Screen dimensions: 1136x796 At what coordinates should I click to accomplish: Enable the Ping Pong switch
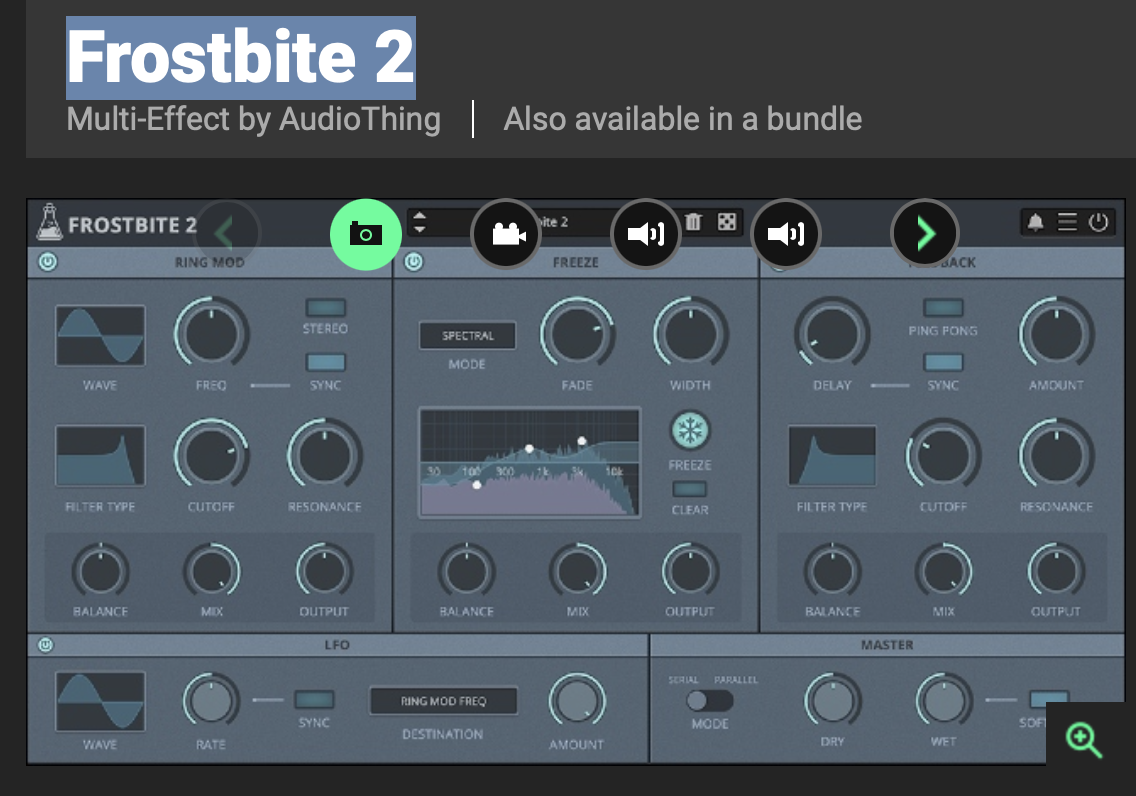click(943, 307)
